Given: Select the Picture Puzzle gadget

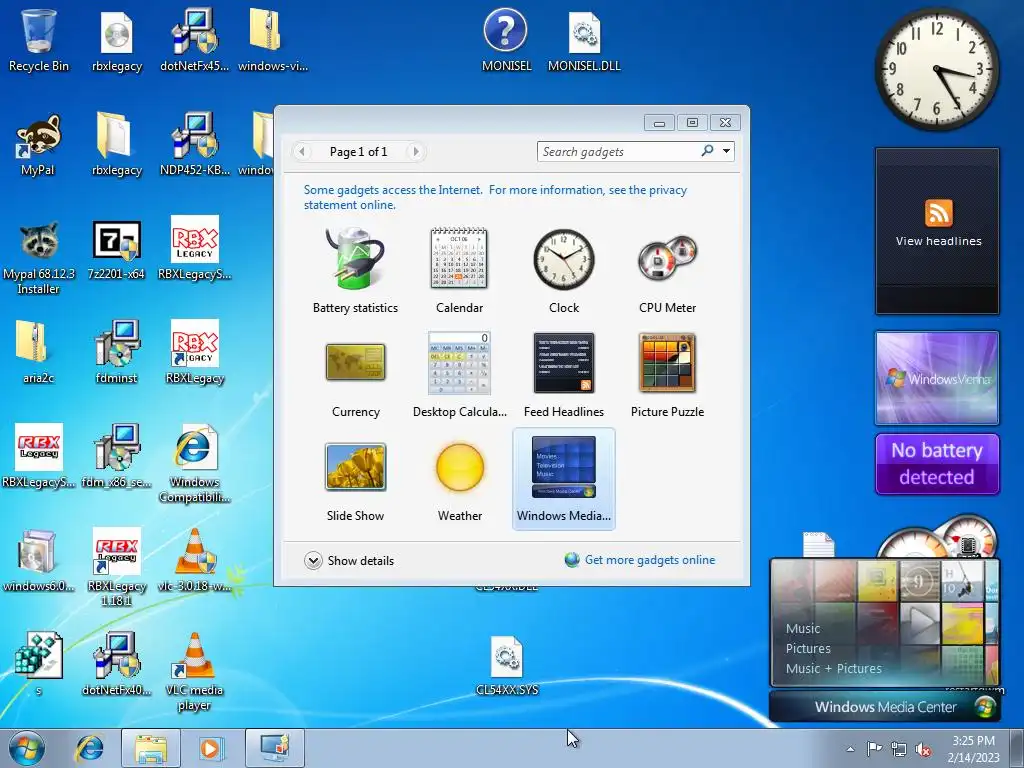Looking at the screenshot, I should pyautogui.click(x=667, y=374).
